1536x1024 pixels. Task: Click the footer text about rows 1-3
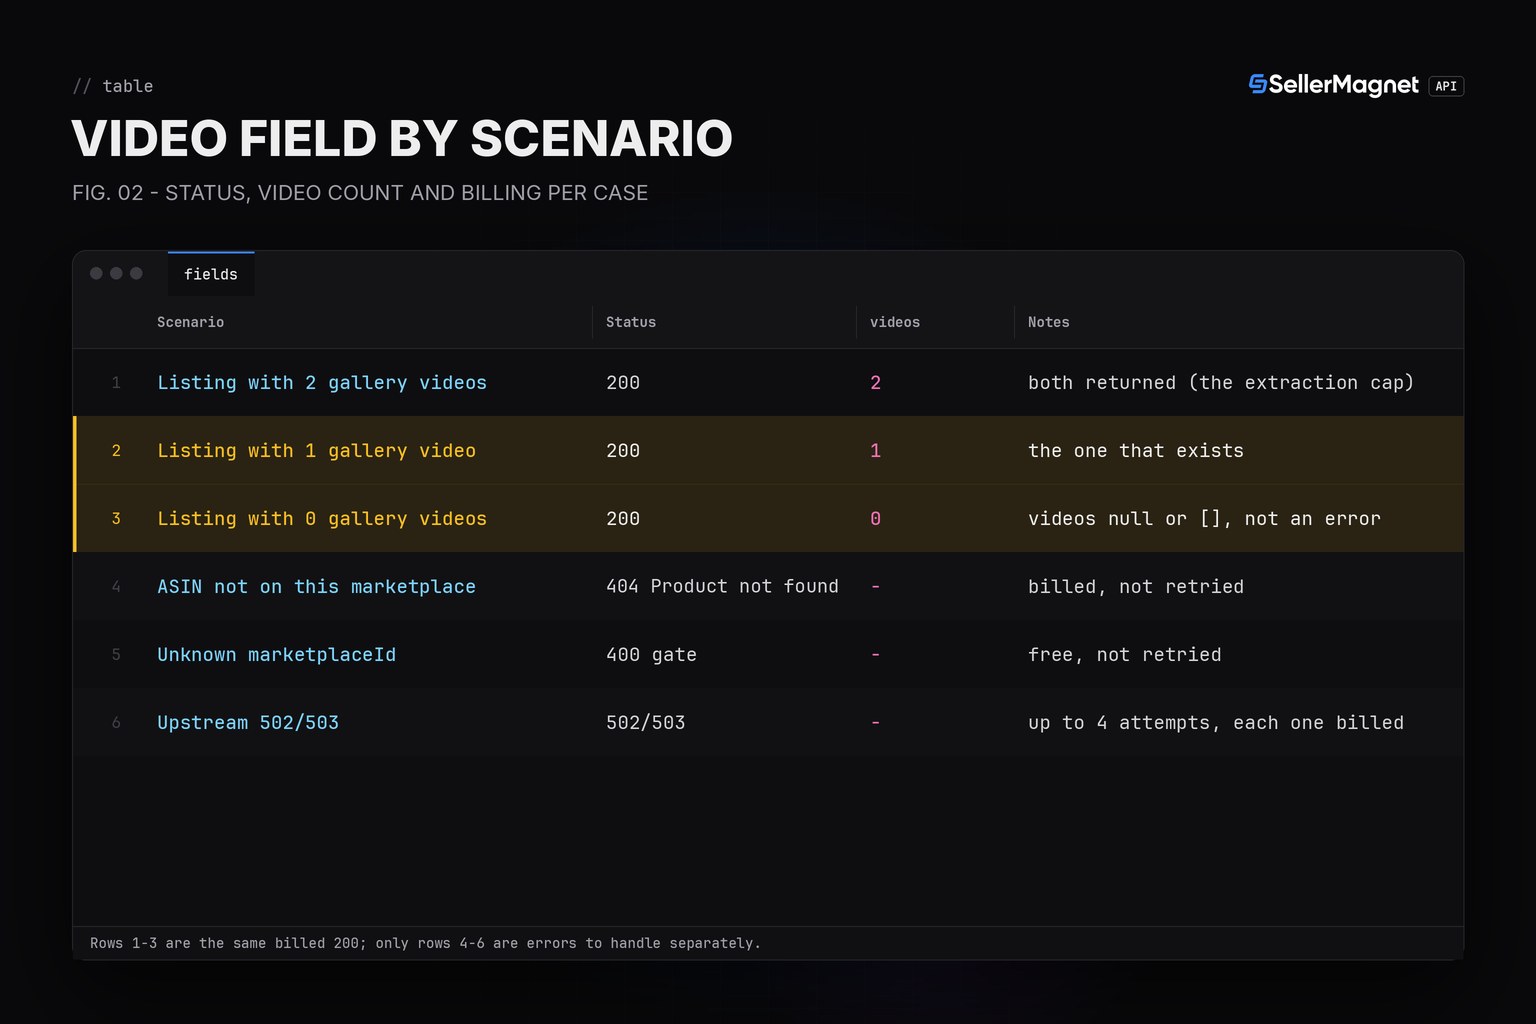(425, 943)
